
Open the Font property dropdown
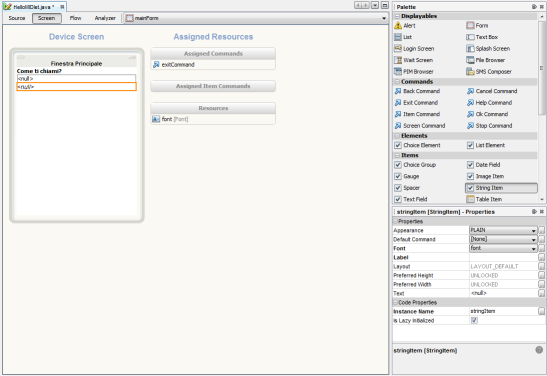(533, 248)
